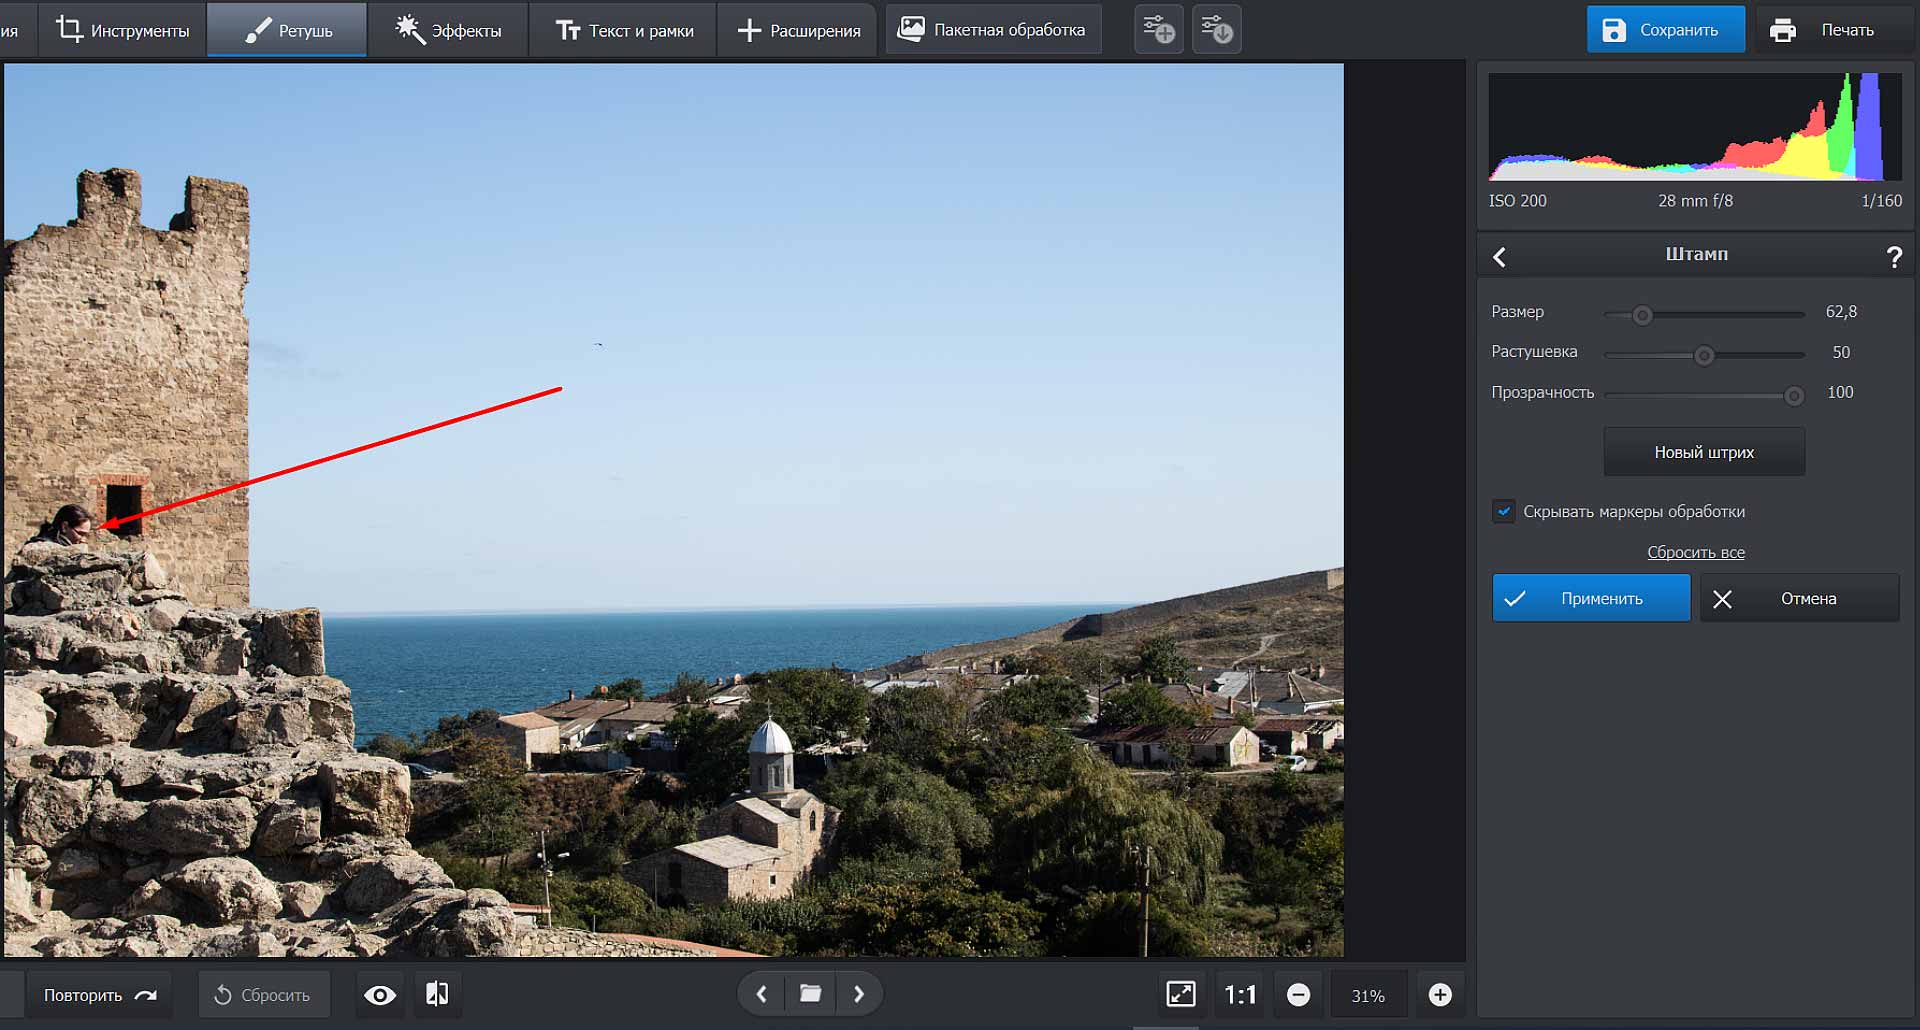Save the photo with Сохранить

1665,29
